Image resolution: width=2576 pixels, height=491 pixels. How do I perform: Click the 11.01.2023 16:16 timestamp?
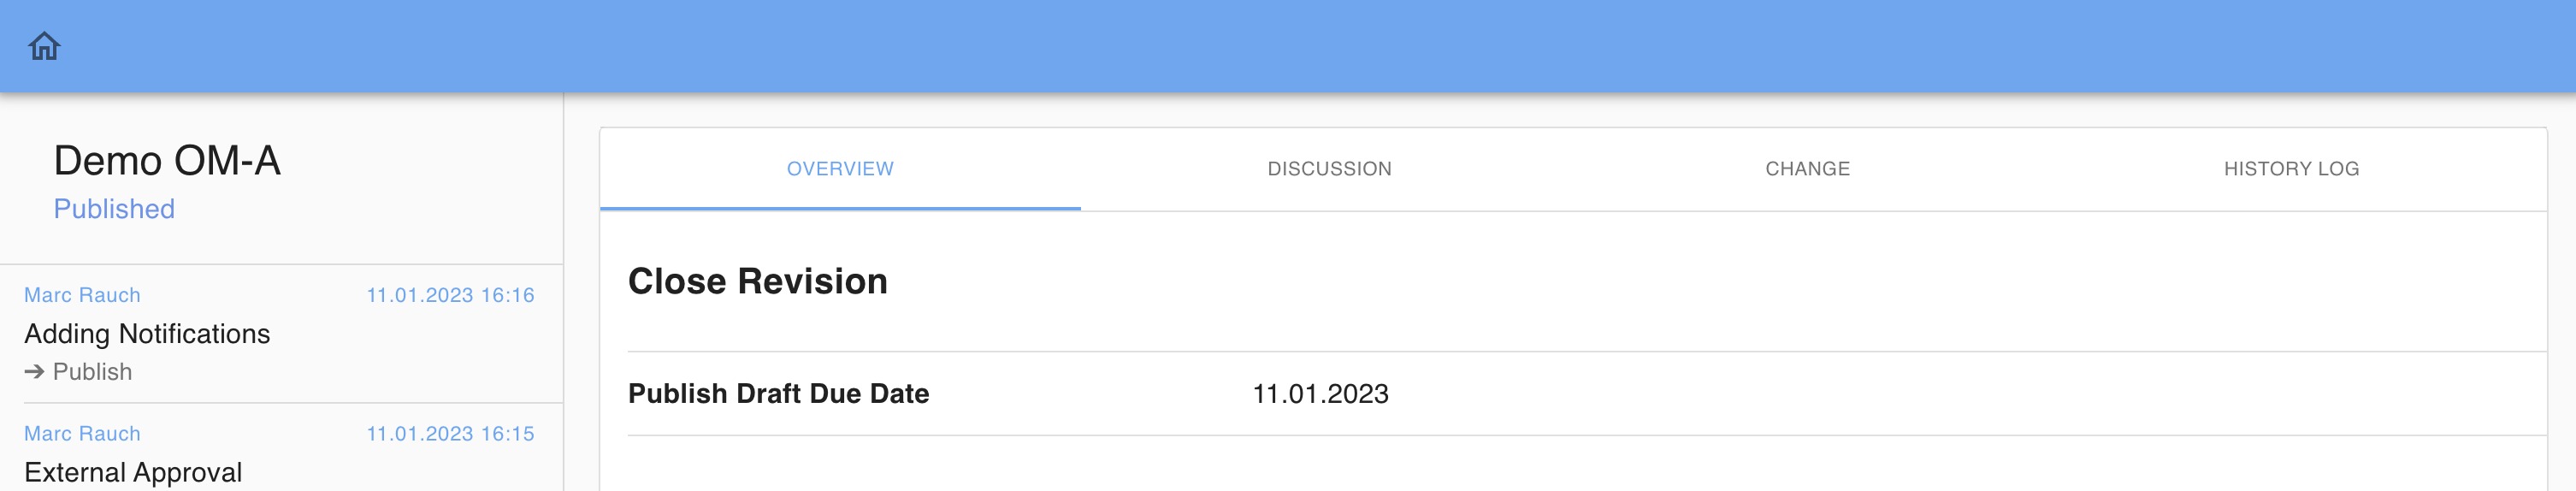450,295
